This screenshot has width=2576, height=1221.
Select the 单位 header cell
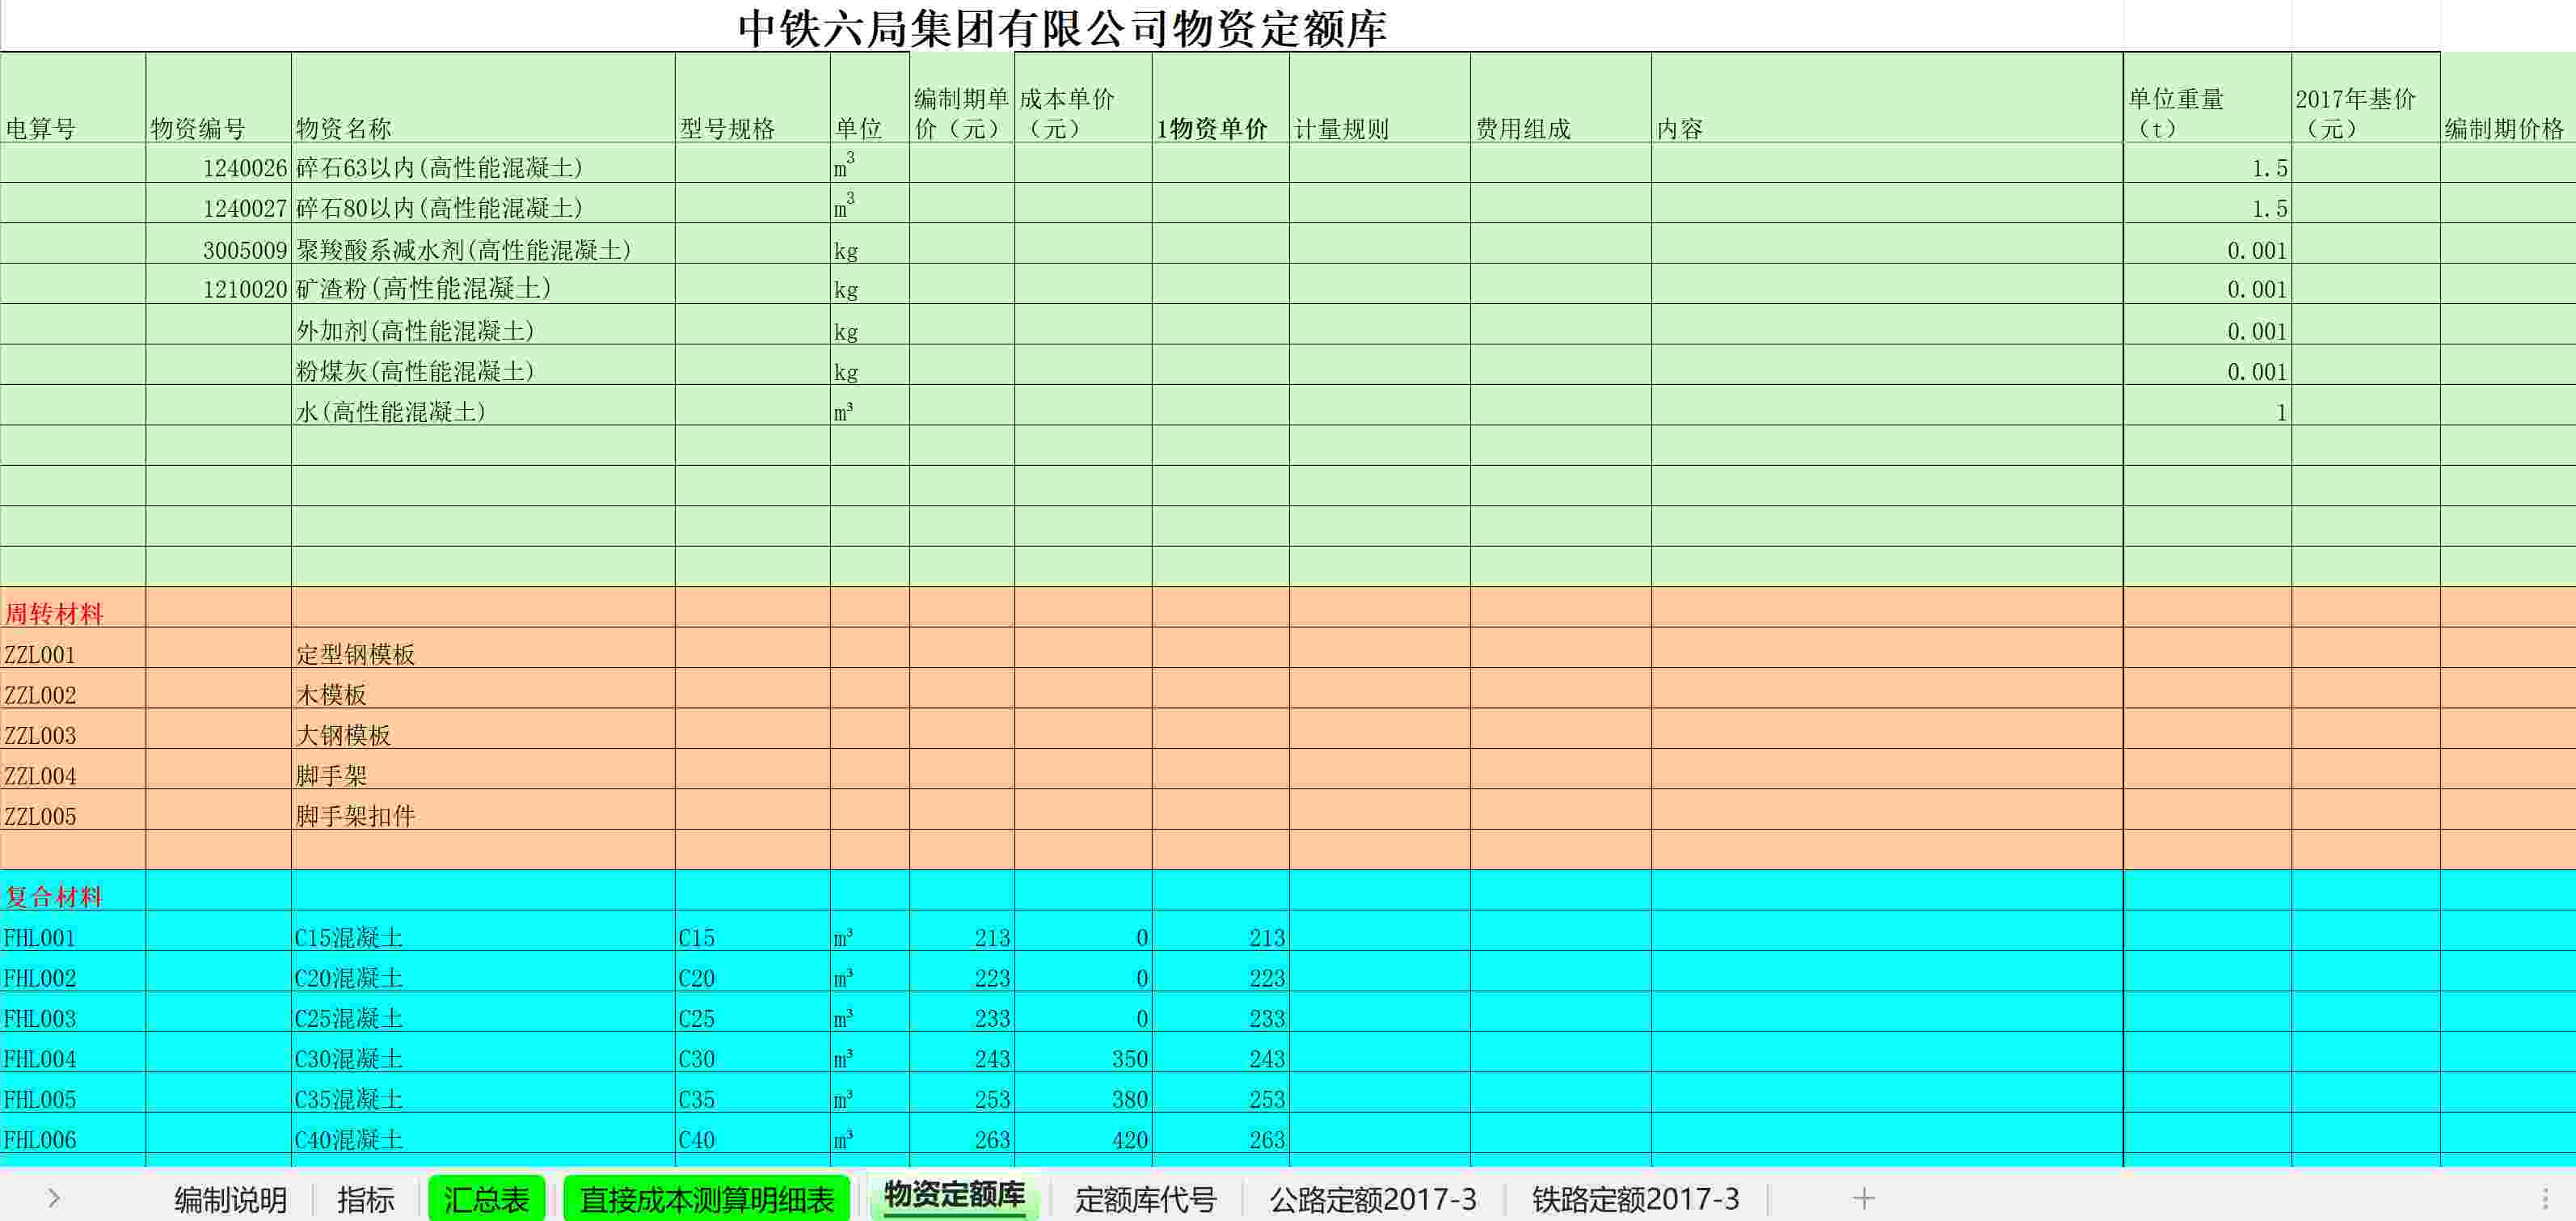pyautogui.click(x=869, y=98)
